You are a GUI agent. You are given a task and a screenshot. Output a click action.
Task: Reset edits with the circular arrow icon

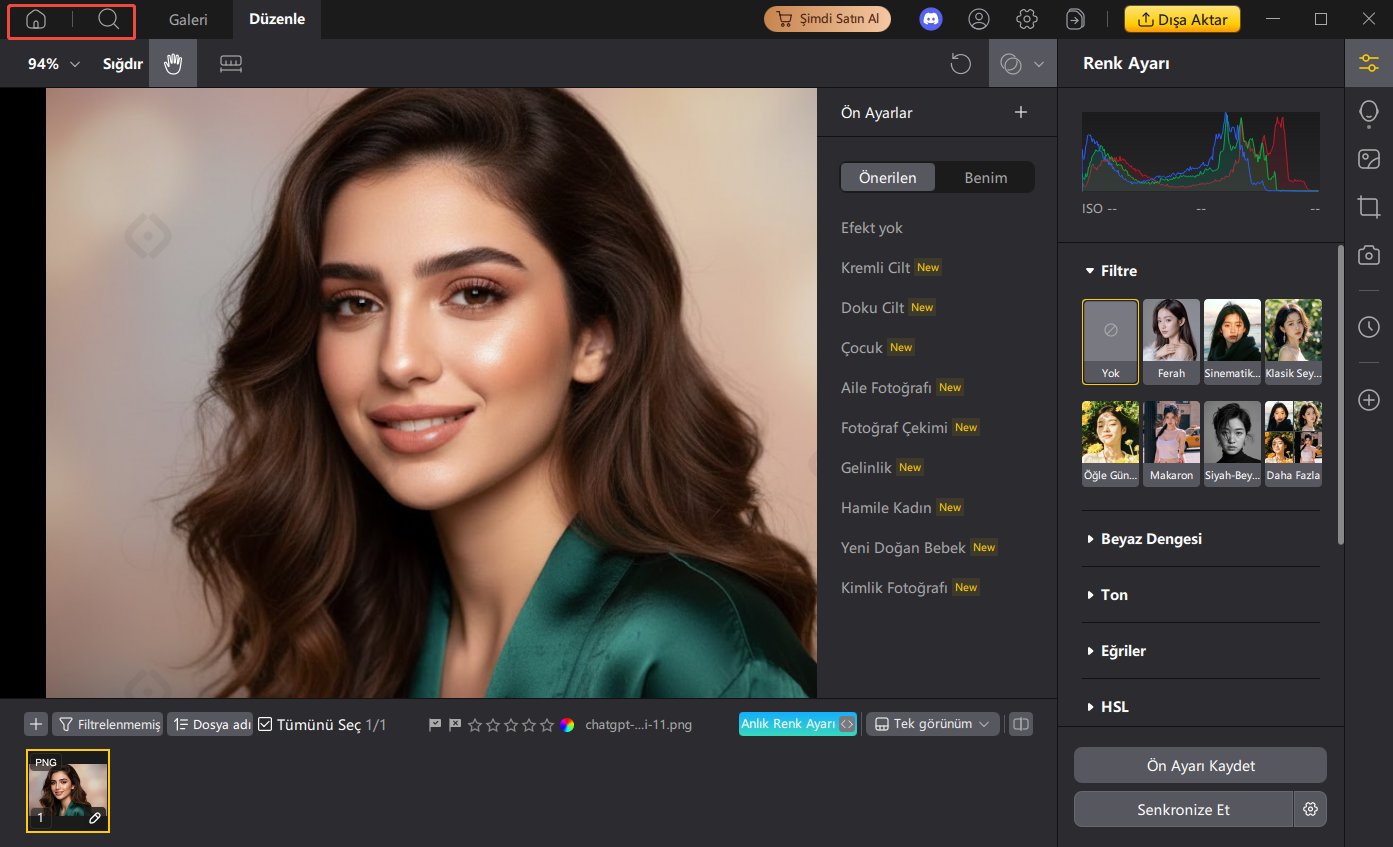click(x=960, y=63)
